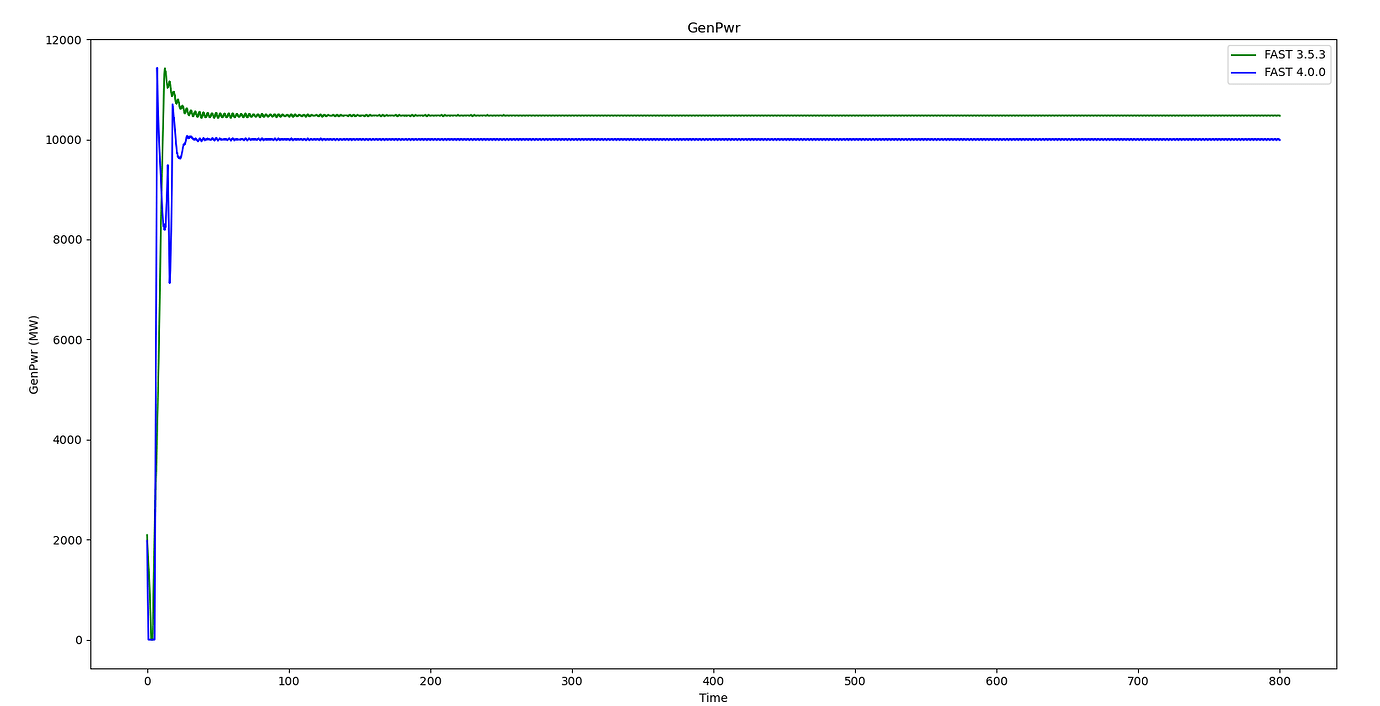Open the x-axis Time label
This screenshot has height=706, width=1380.
coord(712,698)
